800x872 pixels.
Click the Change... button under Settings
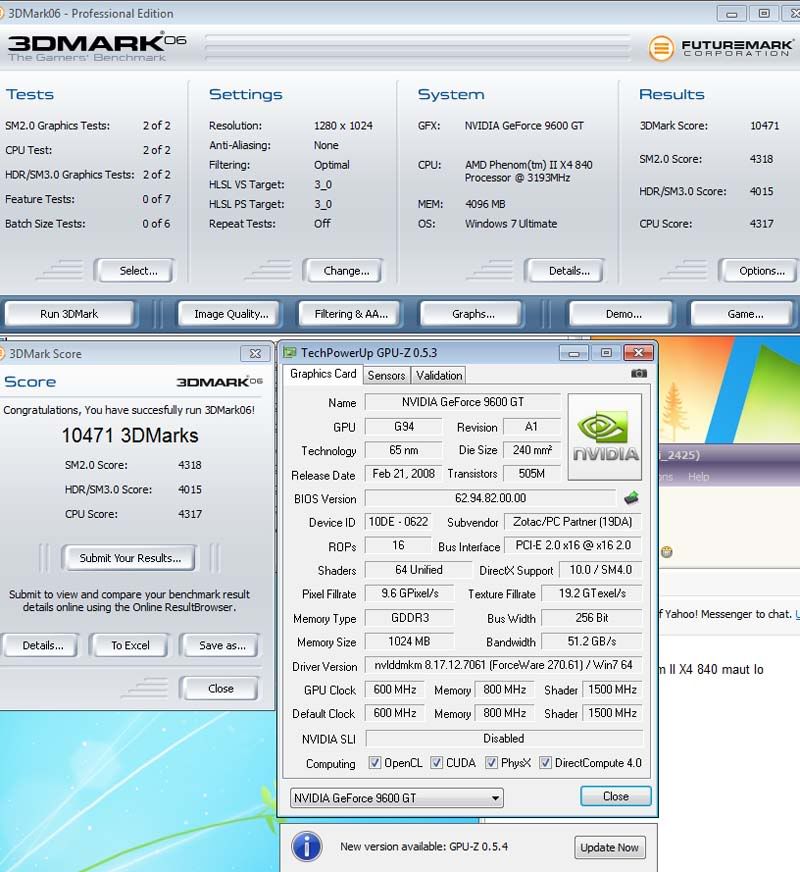342,271
